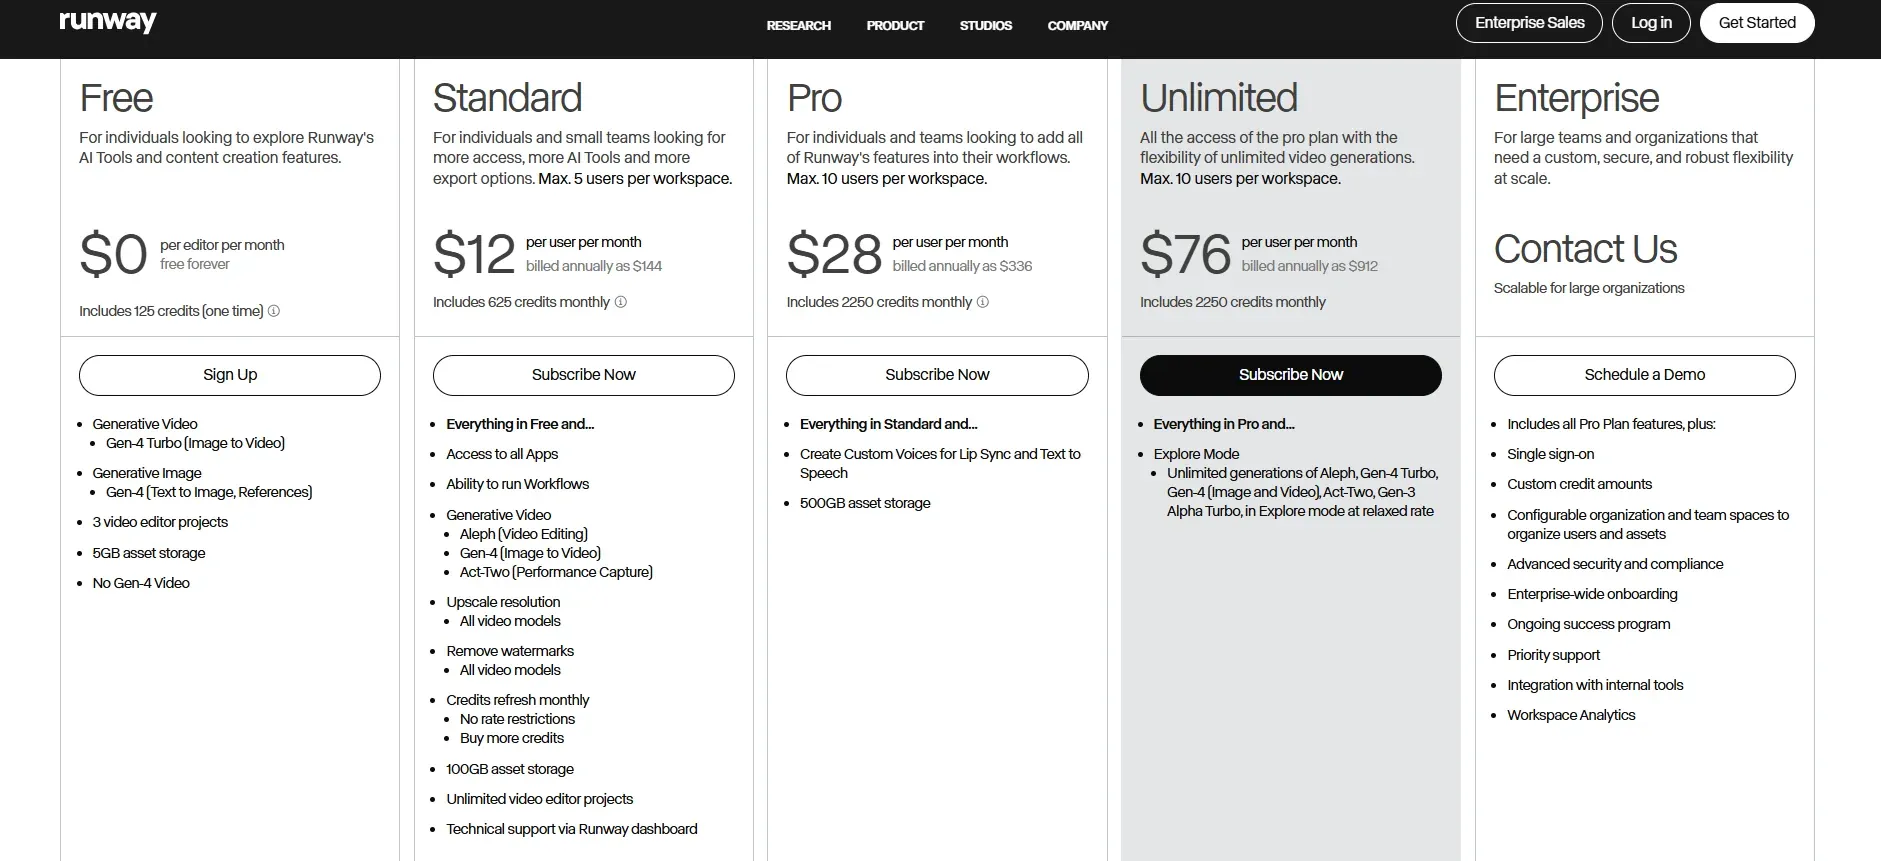Open the COMPANY menu
The image size is (1881, 861).
(x=1077, y=25)
